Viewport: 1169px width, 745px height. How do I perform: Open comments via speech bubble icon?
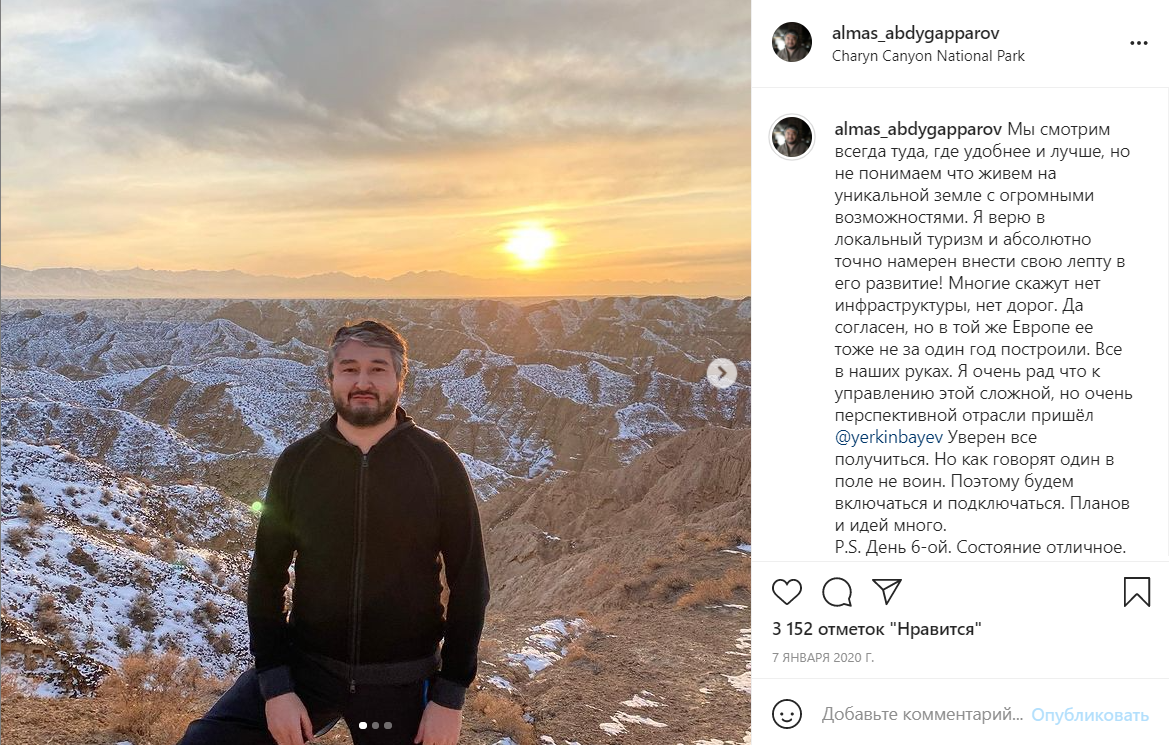pyautogui.click(x=837, y=592)
